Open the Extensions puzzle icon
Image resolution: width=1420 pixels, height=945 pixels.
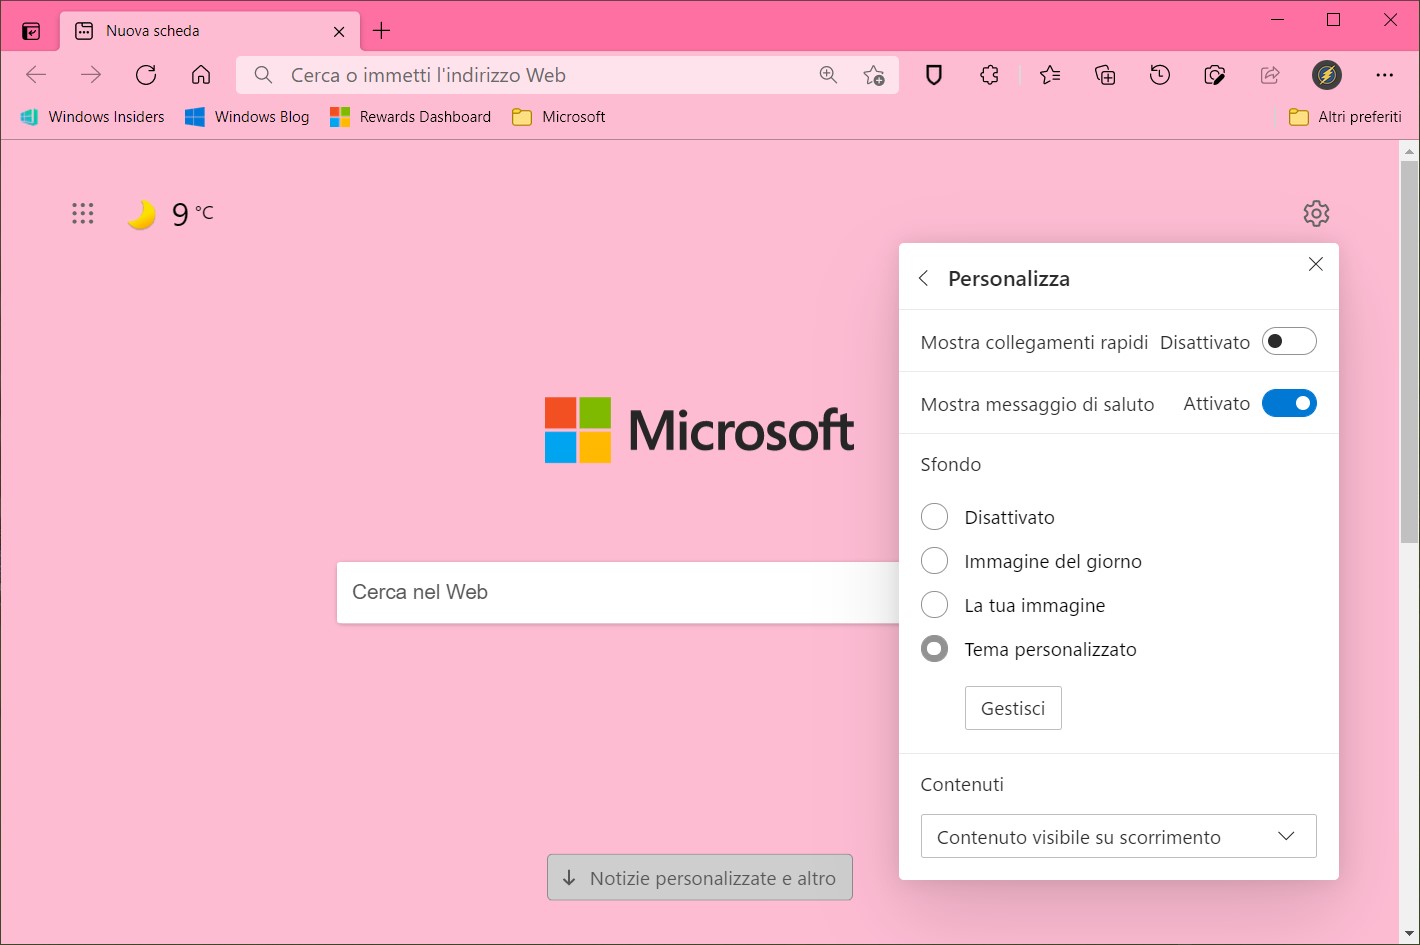989,75
